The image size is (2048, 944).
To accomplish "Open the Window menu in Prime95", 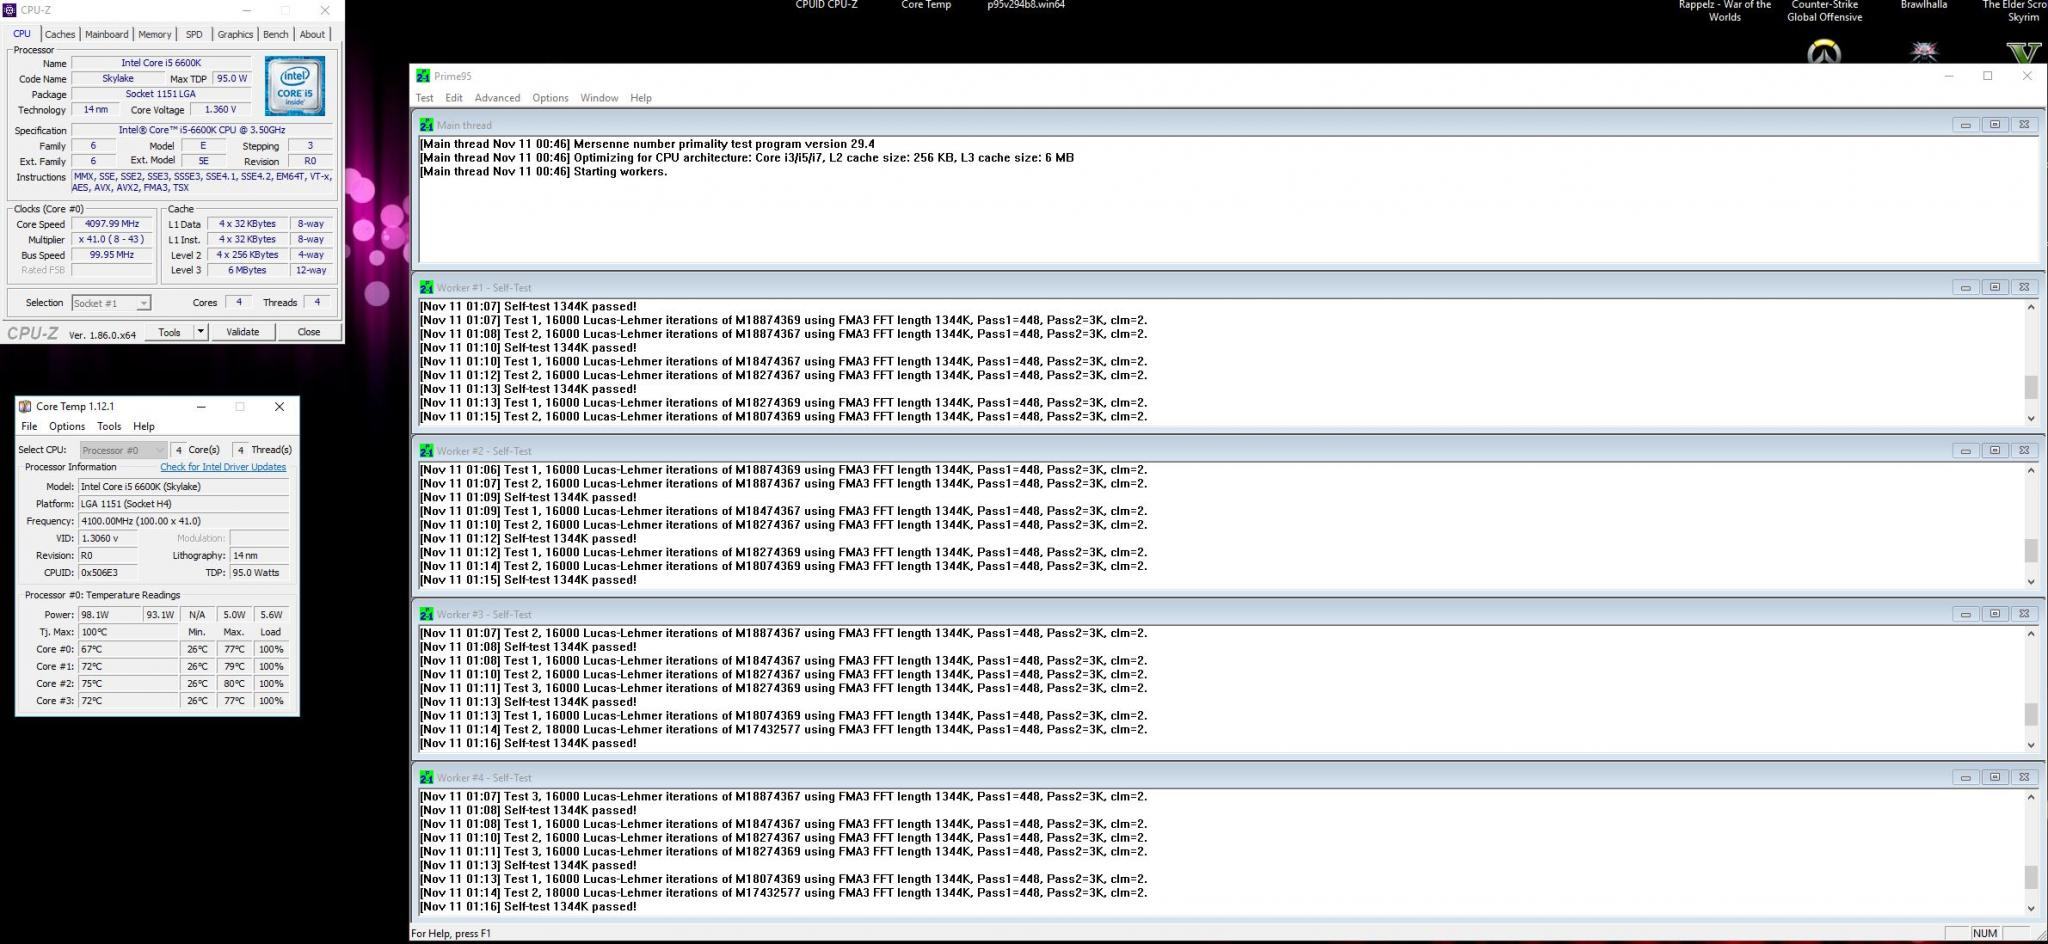I will coord(599,98).
